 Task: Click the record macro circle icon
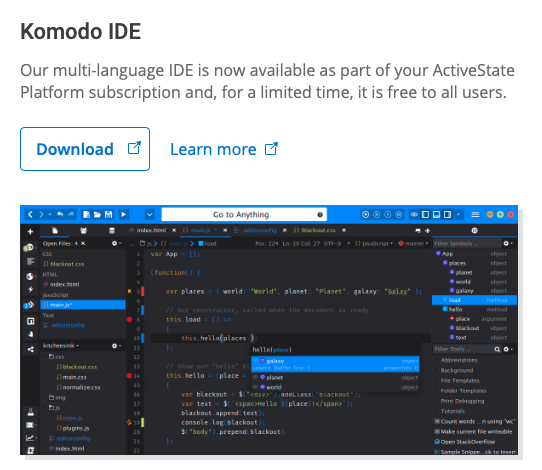click(365, 215)
